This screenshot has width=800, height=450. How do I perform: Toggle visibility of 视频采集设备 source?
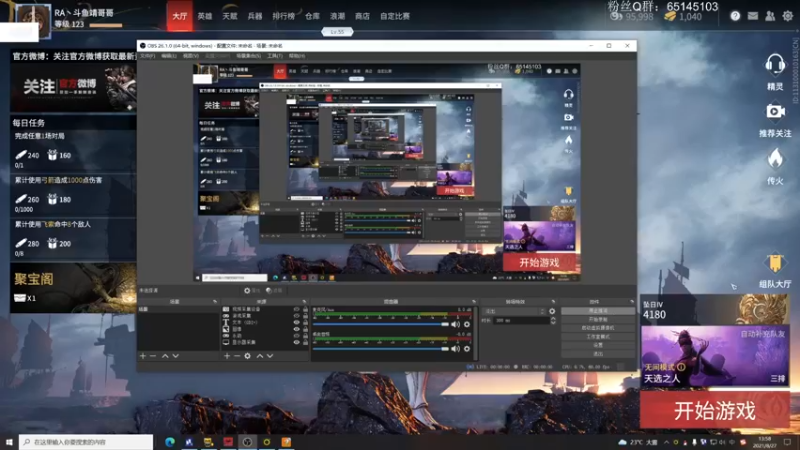click(x=296, y=309)
